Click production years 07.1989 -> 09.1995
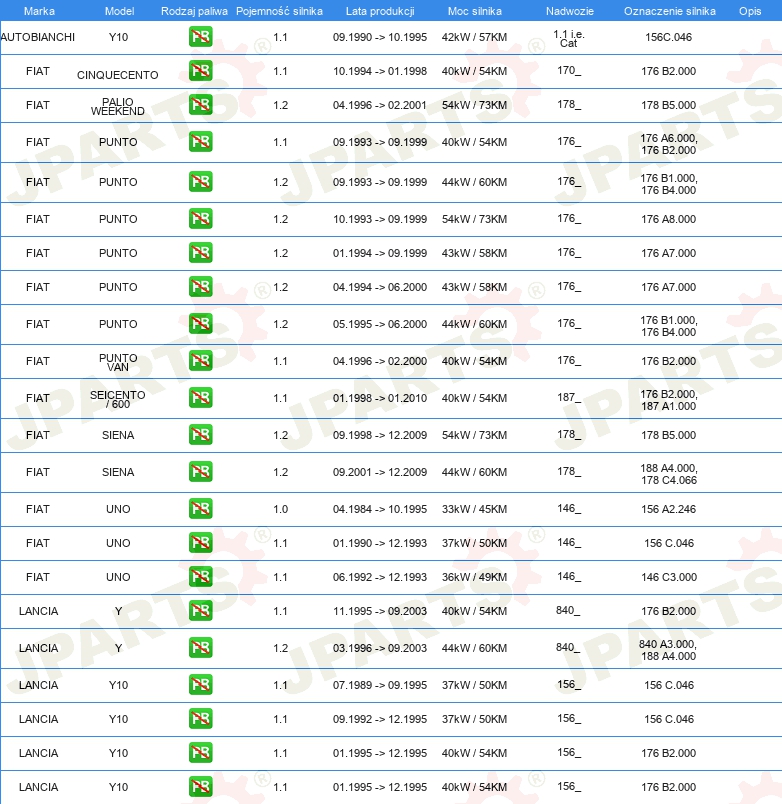The width and height of the screenshot is (782, 804). point(380,685)
